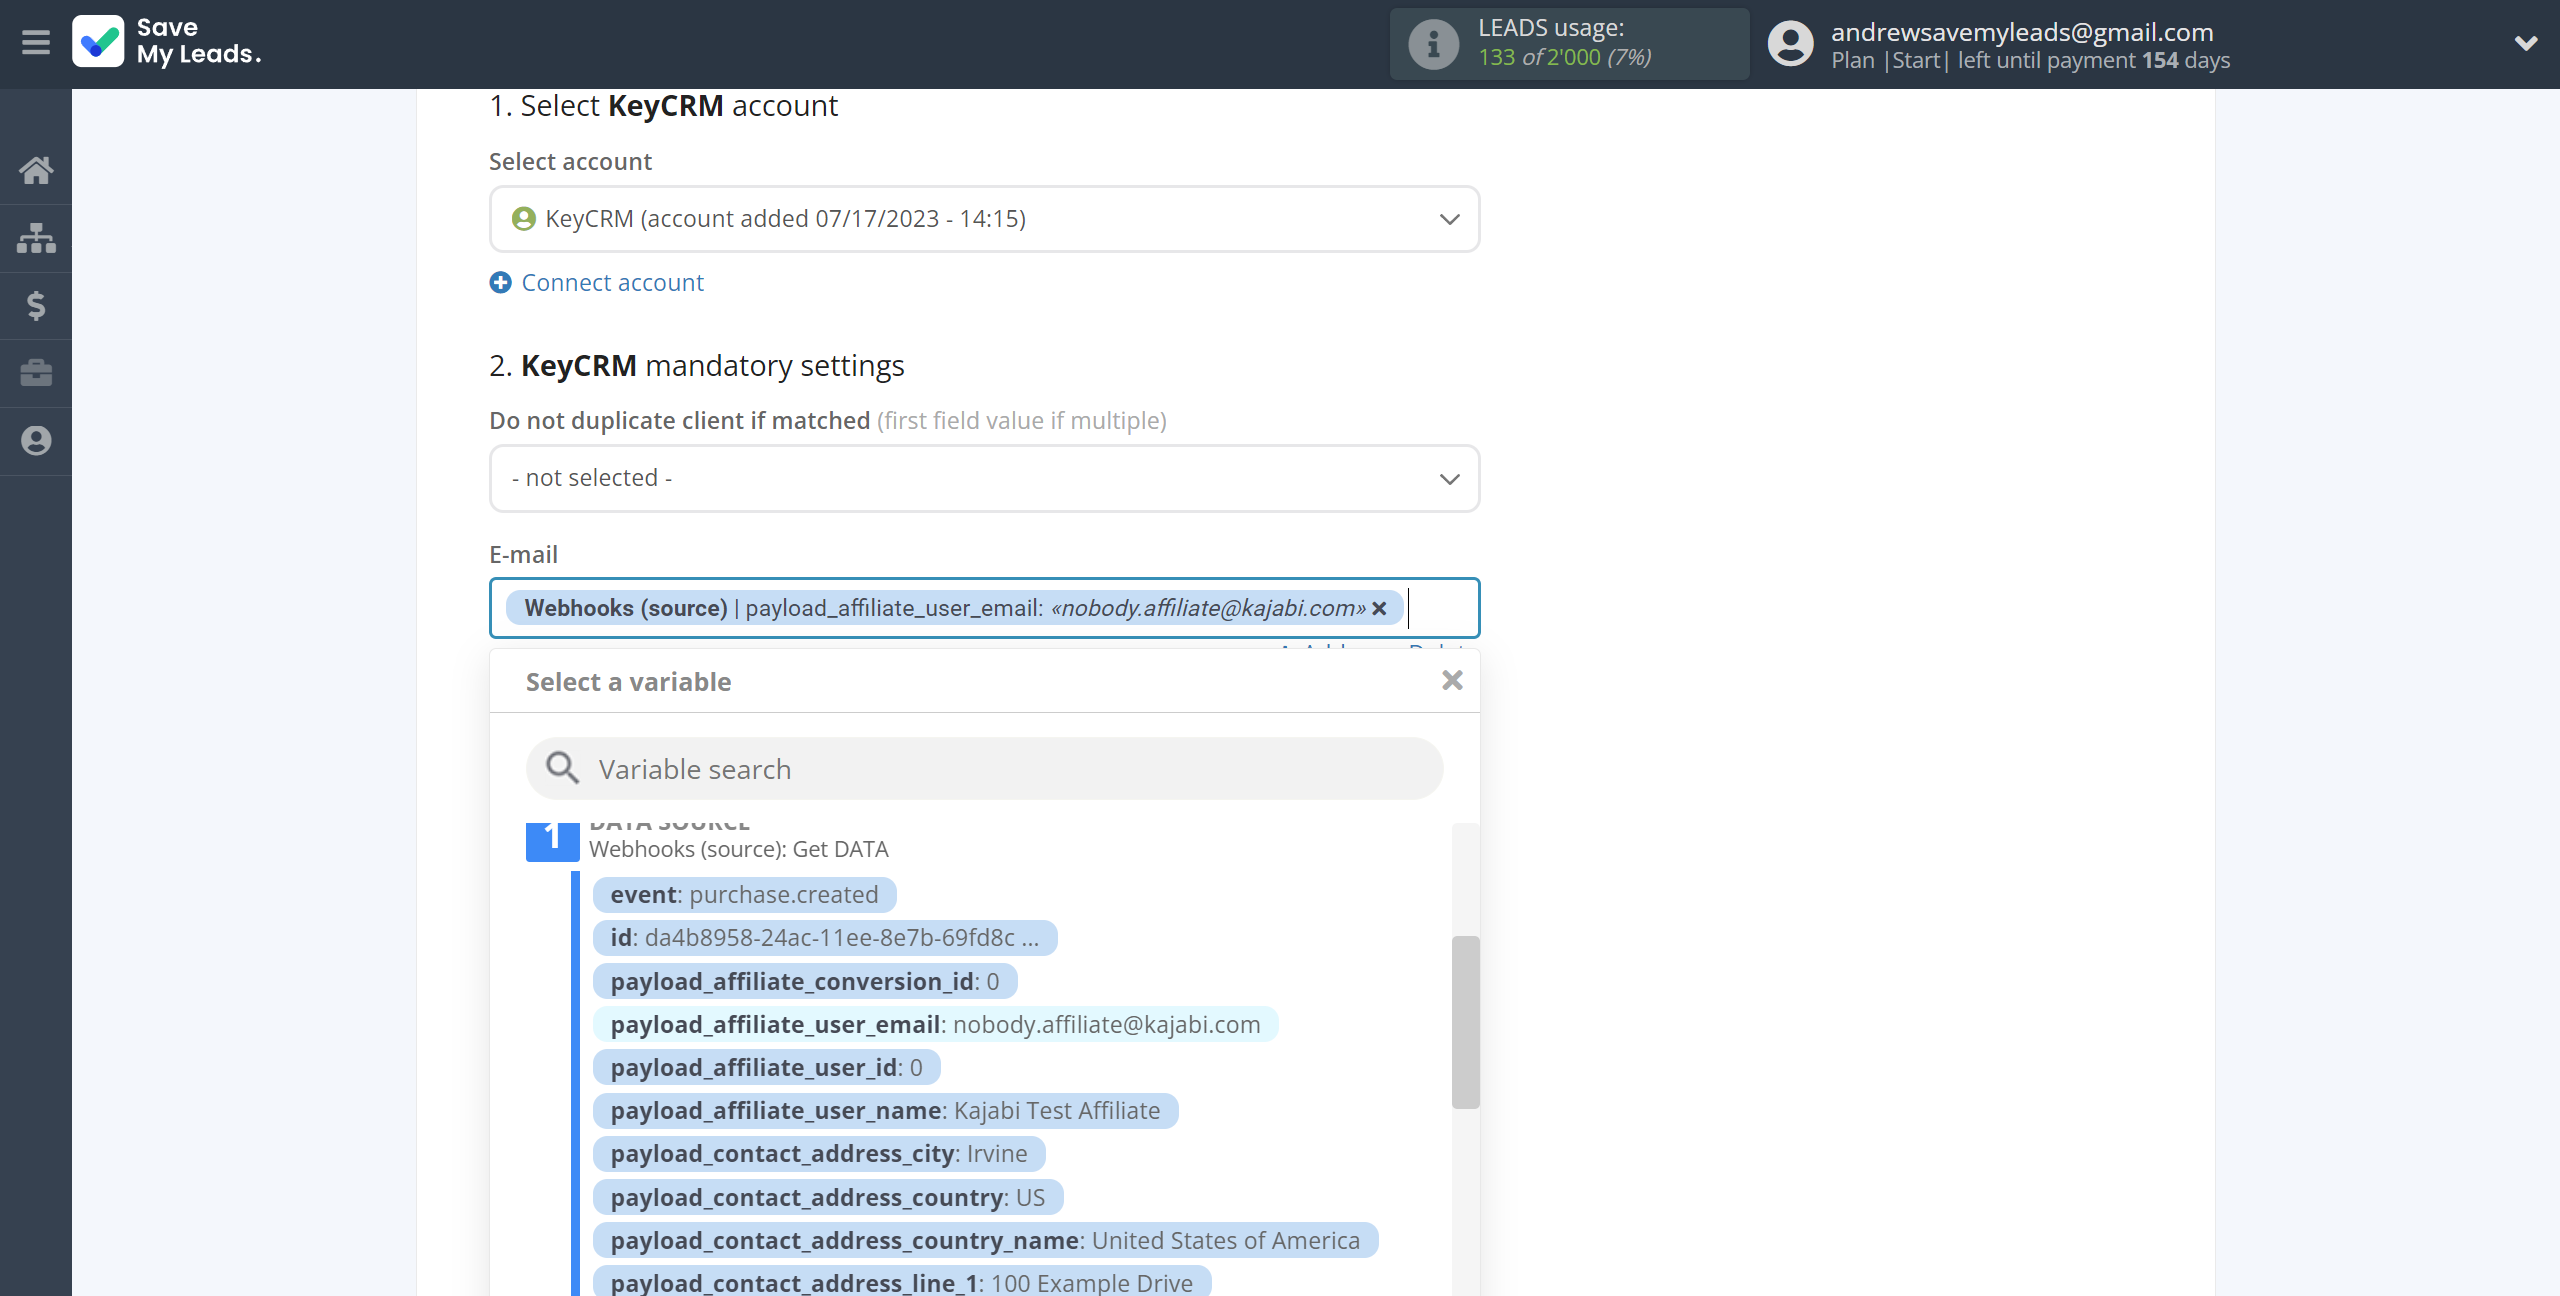Select variable payload_affiliate_user_name

tap(885, 1110)
